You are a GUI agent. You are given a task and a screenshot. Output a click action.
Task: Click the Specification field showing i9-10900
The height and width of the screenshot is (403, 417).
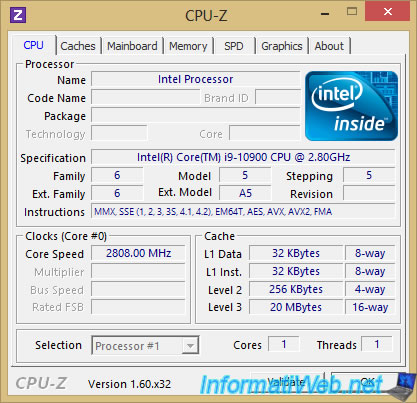243,157
